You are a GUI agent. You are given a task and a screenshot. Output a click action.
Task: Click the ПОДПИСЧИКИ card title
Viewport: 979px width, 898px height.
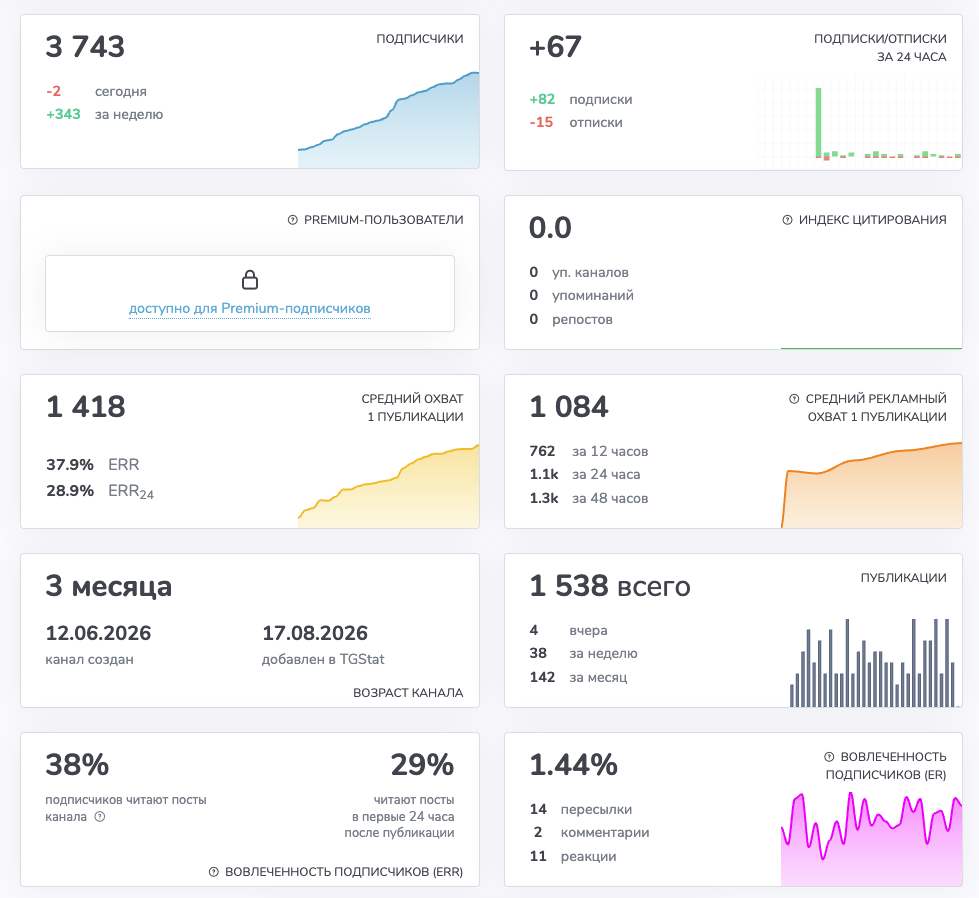(x=420, y=39)
